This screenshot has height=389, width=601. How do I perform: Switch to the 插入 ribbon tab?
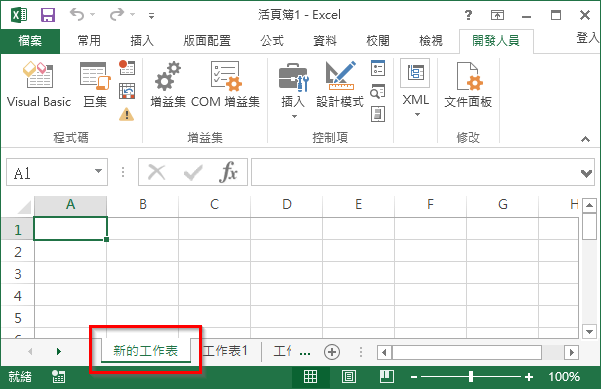coord(142,41)
